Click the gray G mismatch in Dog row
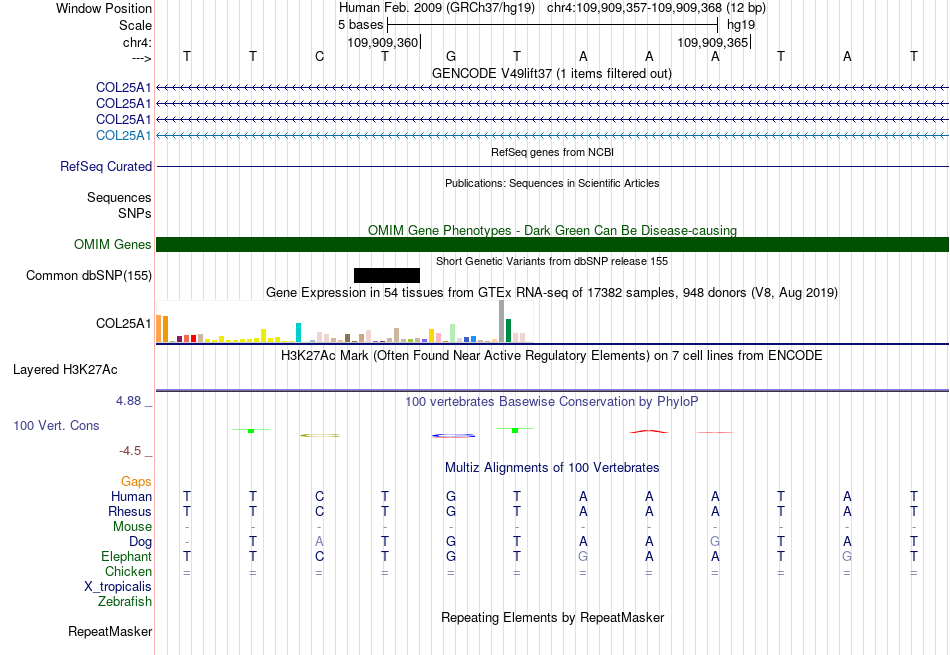The width and height of the screenshot is (950, 655). click(x=715, y=542)
